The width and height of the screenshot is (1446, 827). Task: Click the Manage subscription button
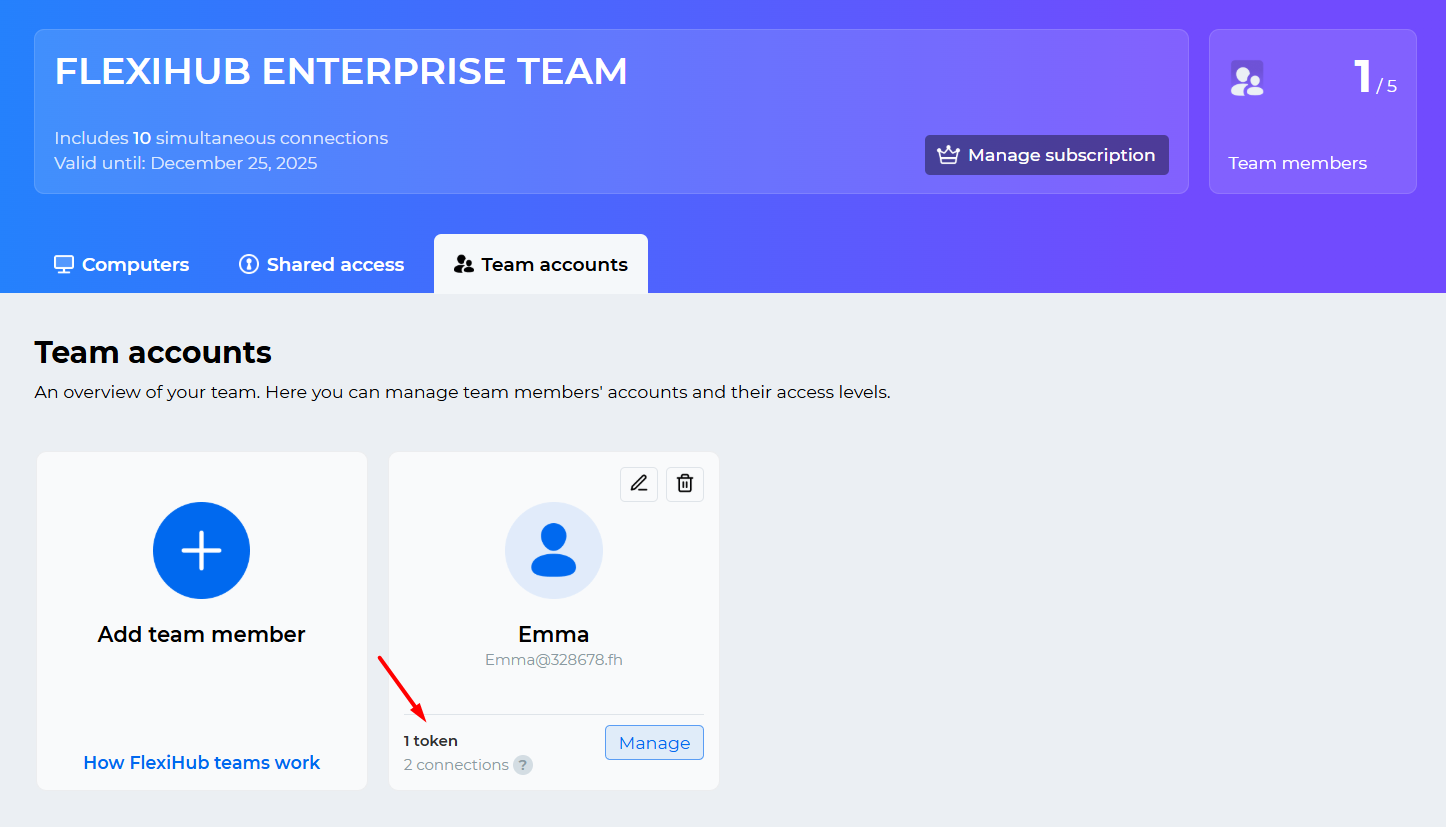1047,155
